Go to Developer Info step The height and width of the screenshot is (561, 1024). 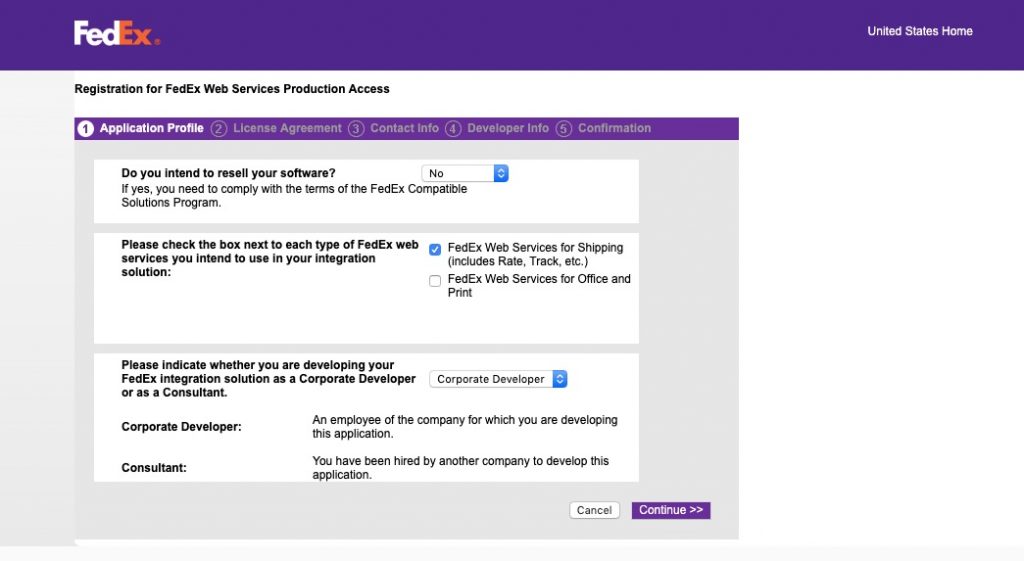coord(508,128)
